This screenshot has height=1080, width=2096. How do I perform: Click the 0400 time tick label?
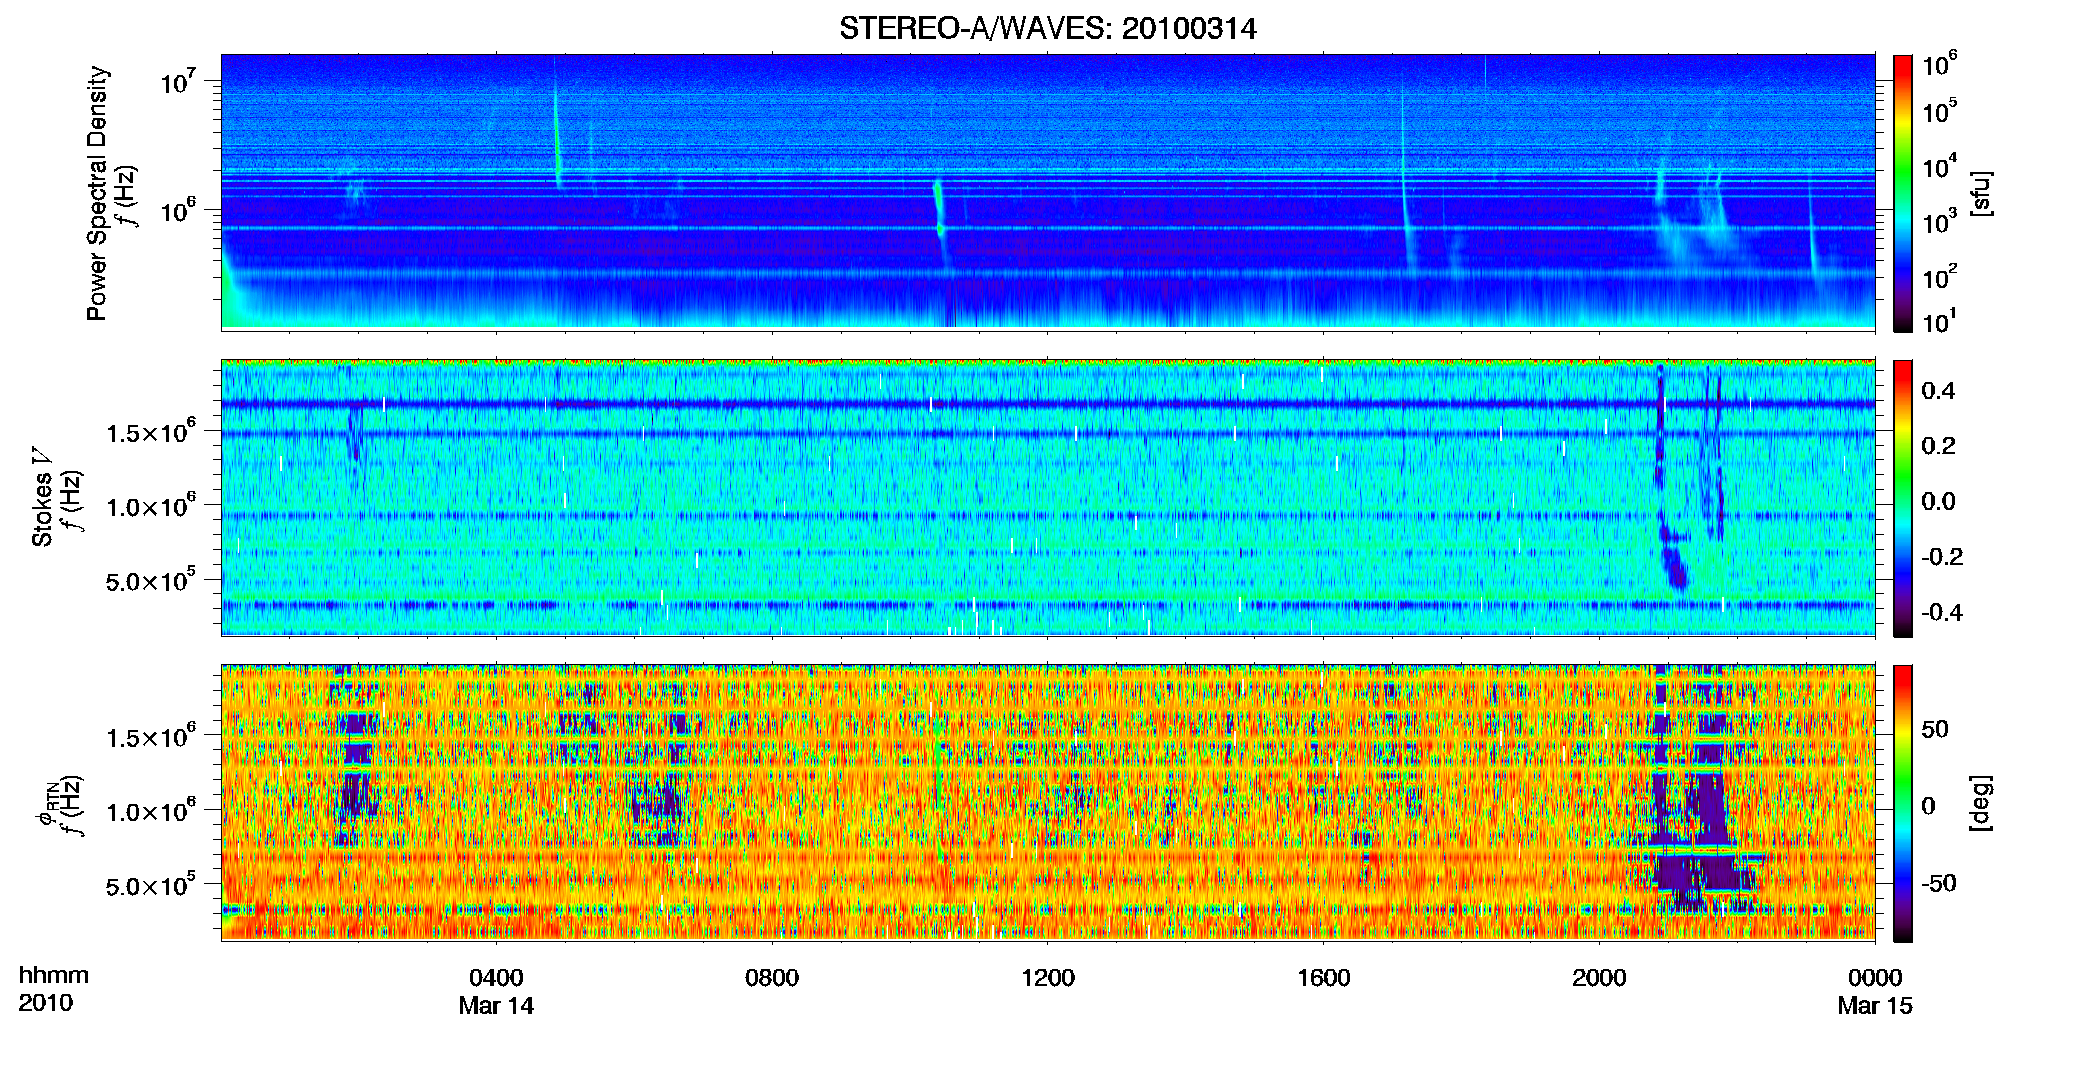(496, 977)
